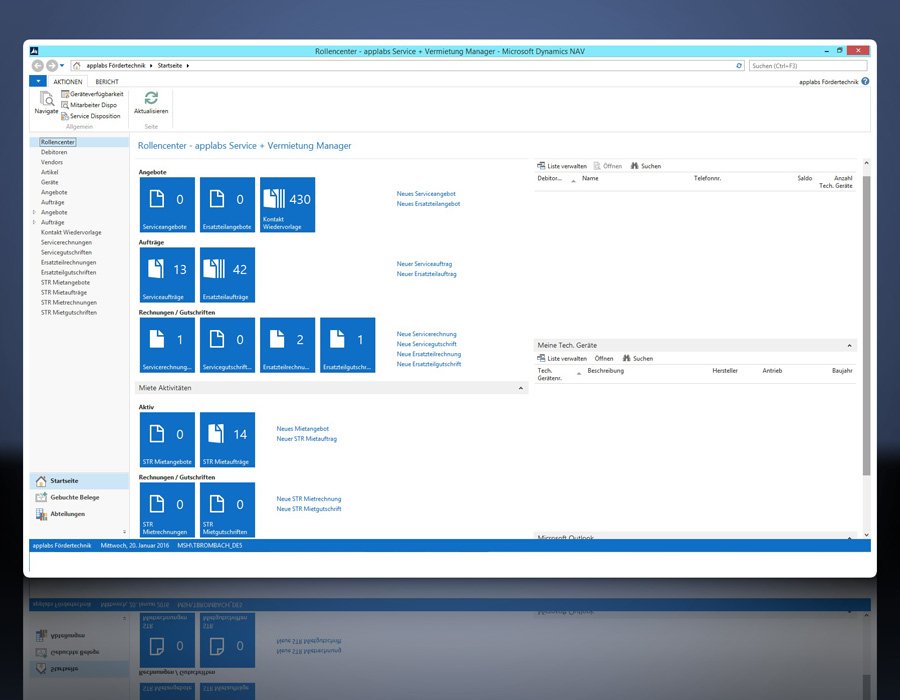Go back with the back arrow

(x=38, y=65)
